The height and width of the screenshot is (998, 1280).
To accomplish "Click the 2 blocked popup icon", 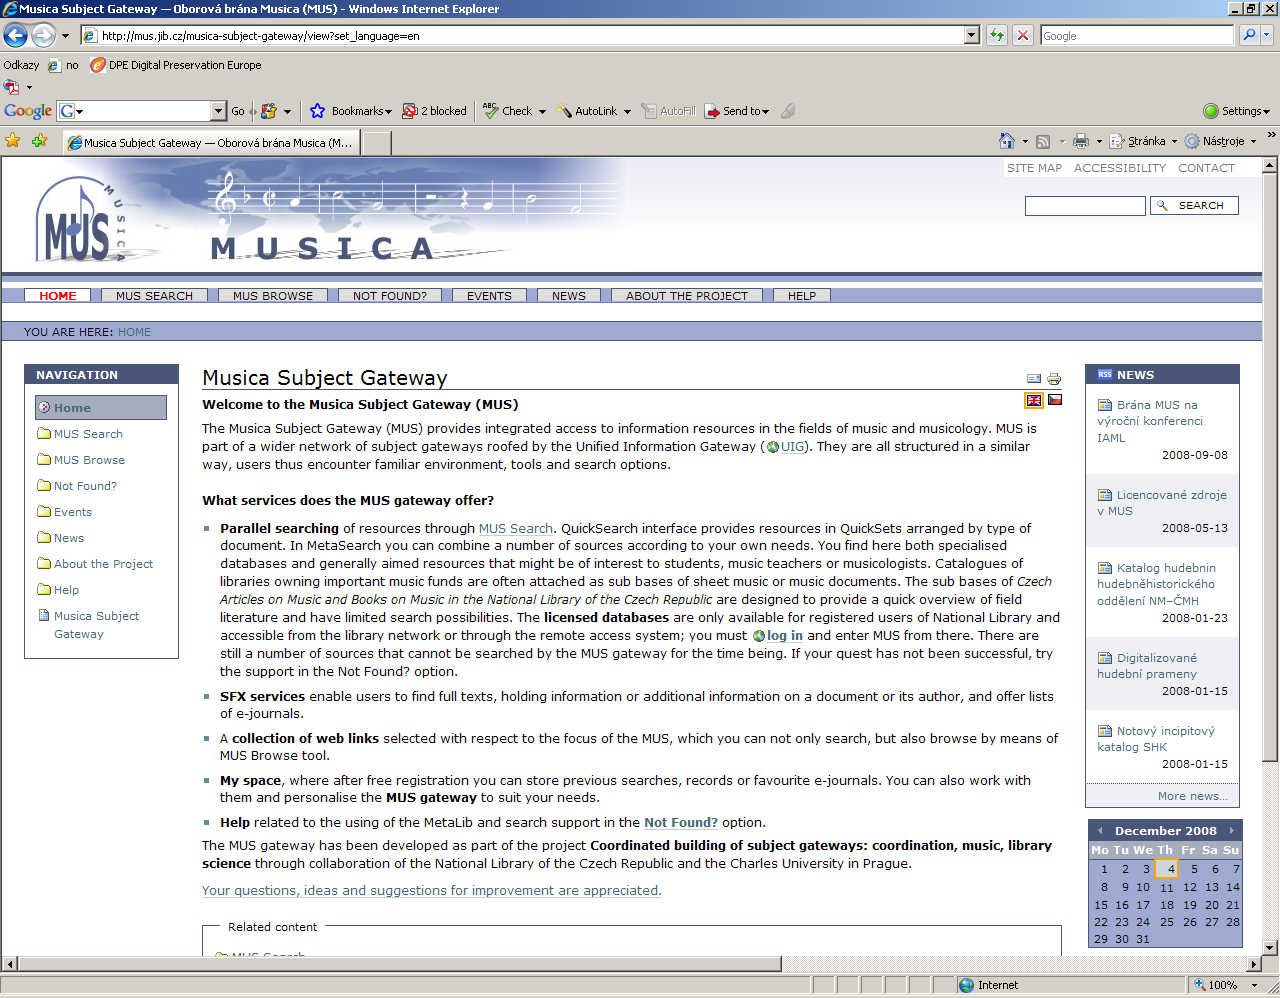I will (x=409, y=111).
